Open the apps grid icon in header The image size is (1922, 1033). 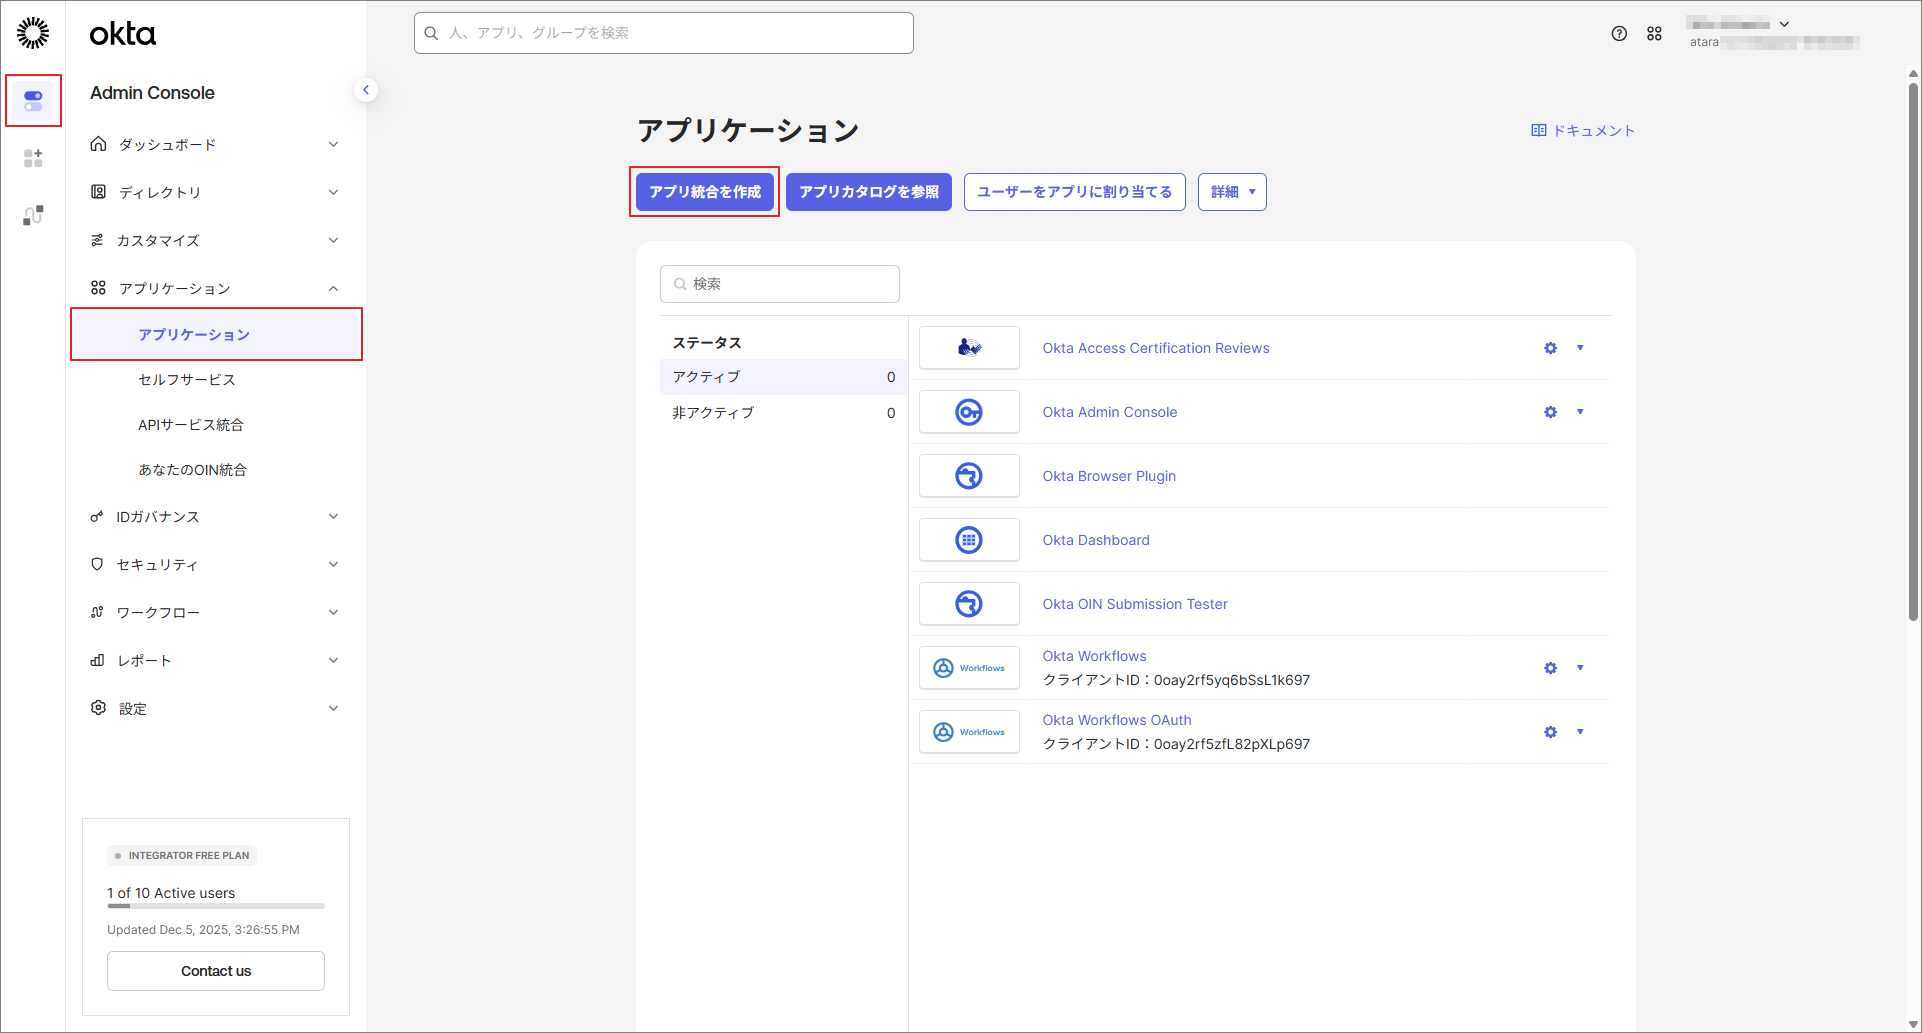click(x=1654, y=34)
